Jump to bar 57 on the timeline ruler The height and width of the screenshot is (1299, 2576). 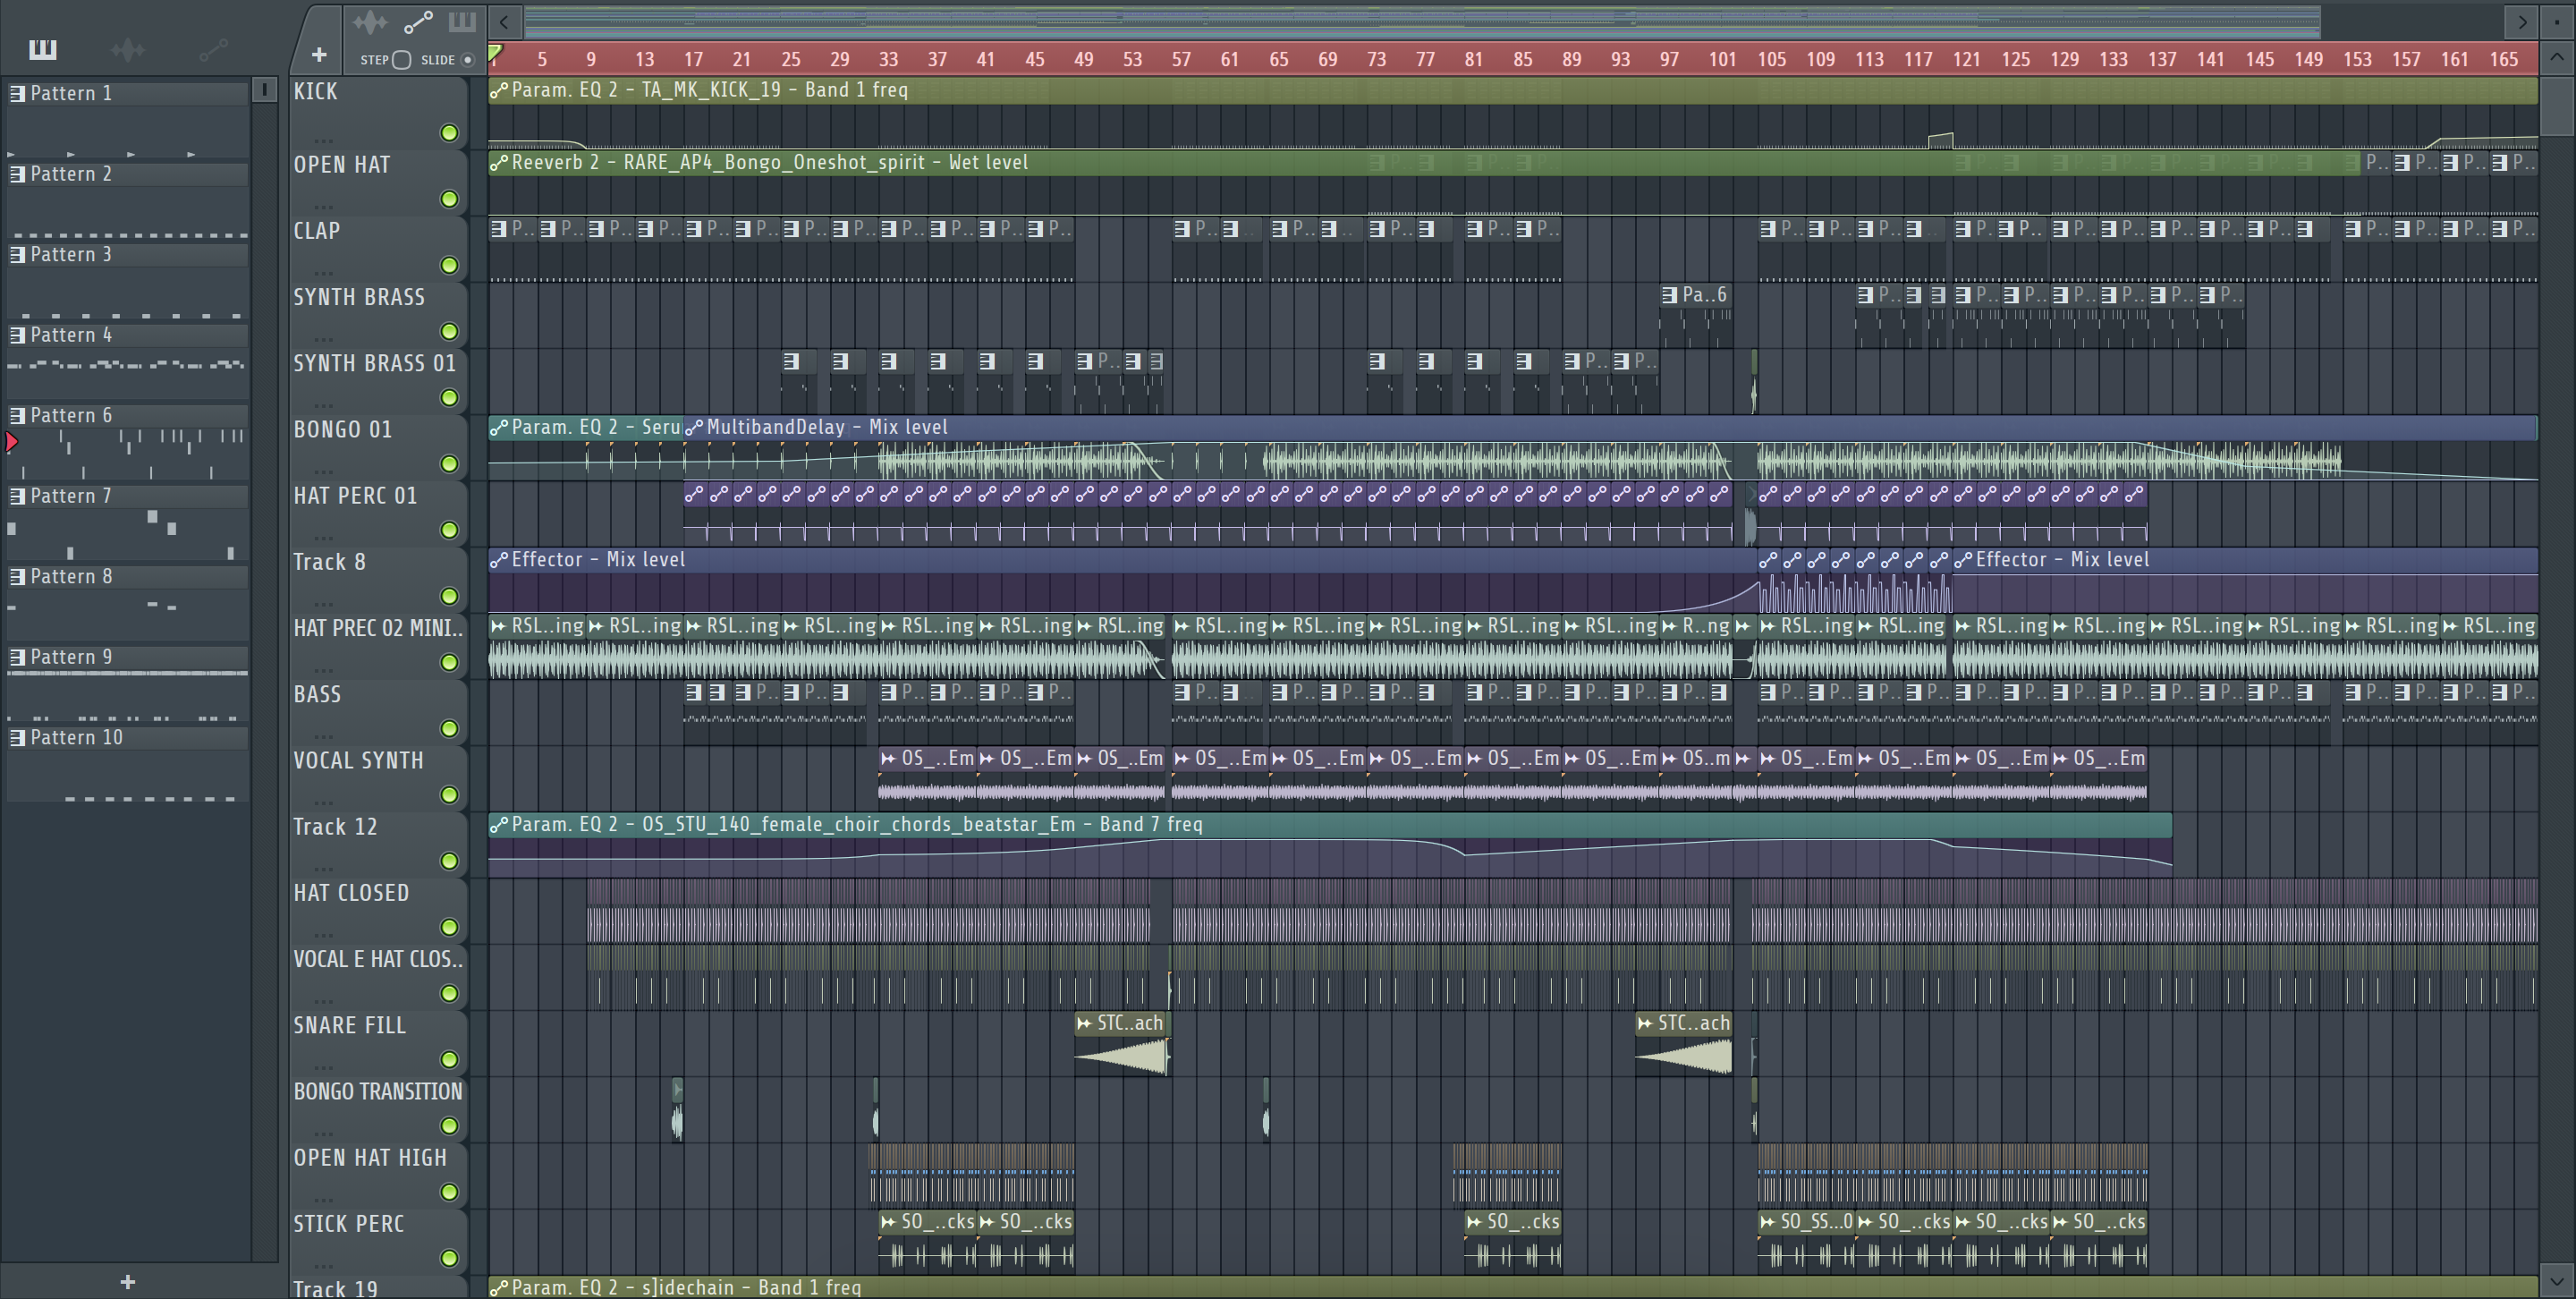click(x=1181, y=59)
